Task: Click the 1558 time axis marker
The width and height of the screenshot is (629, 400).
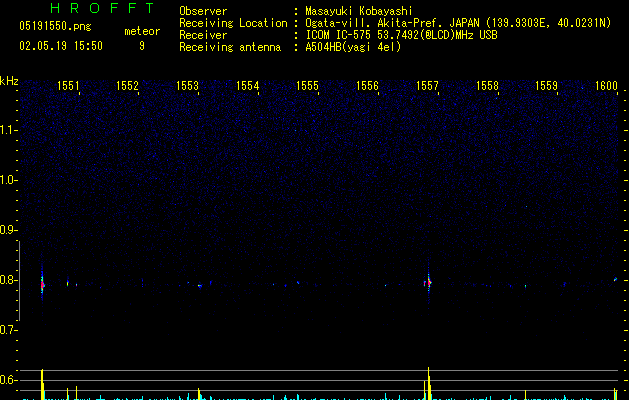Action: [x=487, y=86]
